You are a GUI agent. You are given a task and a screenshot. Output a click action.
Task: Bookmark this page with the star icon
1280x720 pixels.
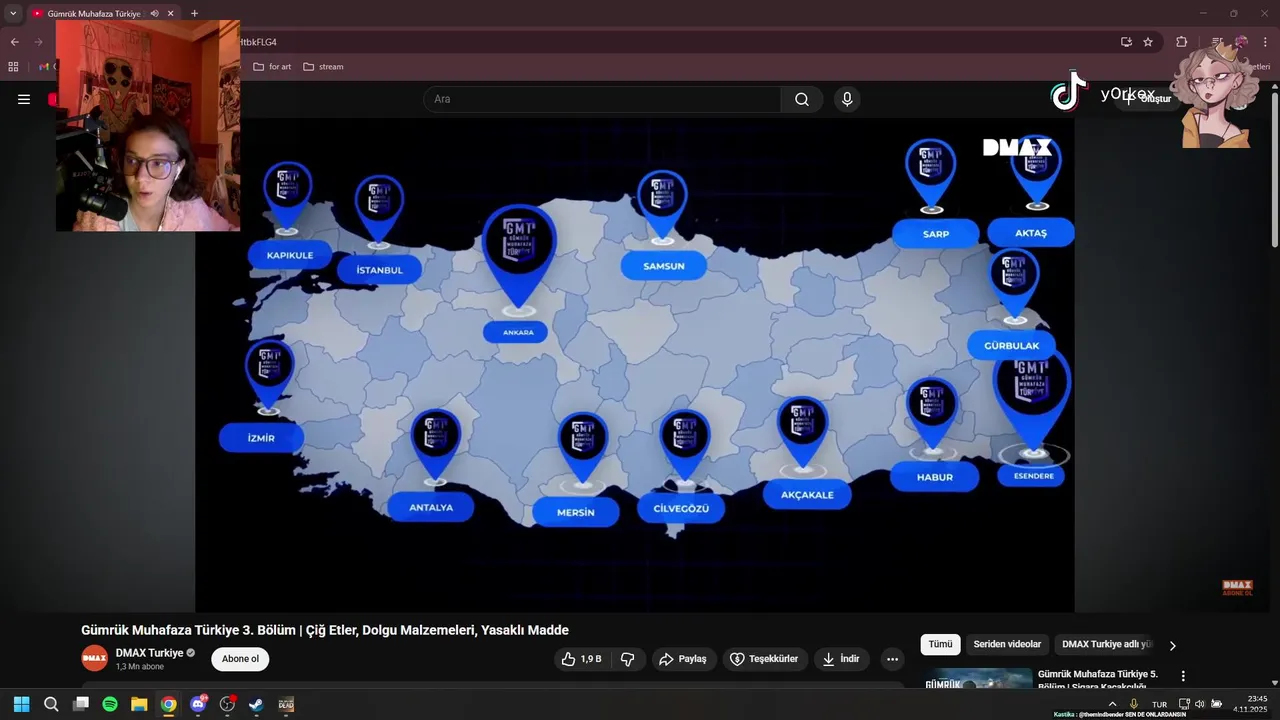coord(1148,42)
